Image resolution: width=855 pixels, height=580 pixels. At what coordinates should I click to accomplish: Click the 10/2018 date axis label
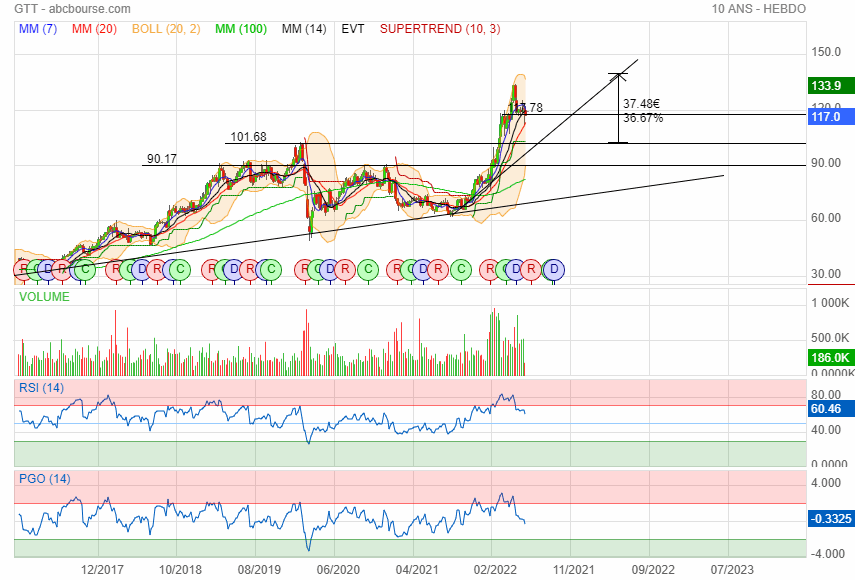180,570
